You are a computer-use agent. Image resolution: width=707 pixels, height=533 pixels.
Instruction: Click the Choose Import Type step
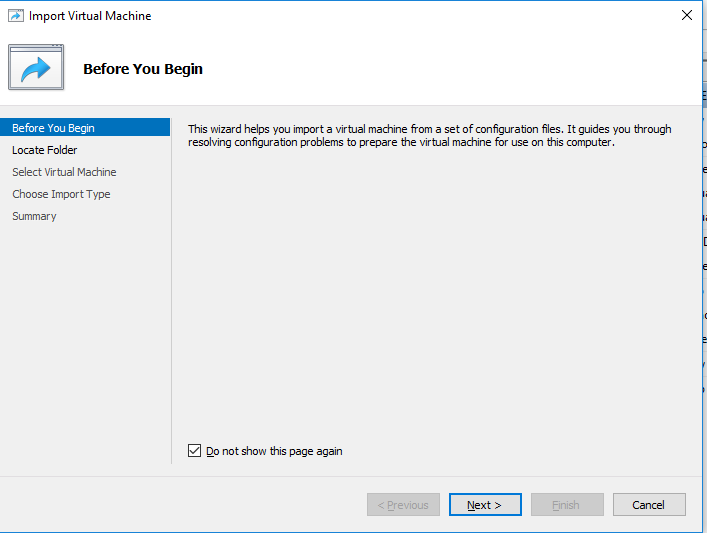coord(61,194)
